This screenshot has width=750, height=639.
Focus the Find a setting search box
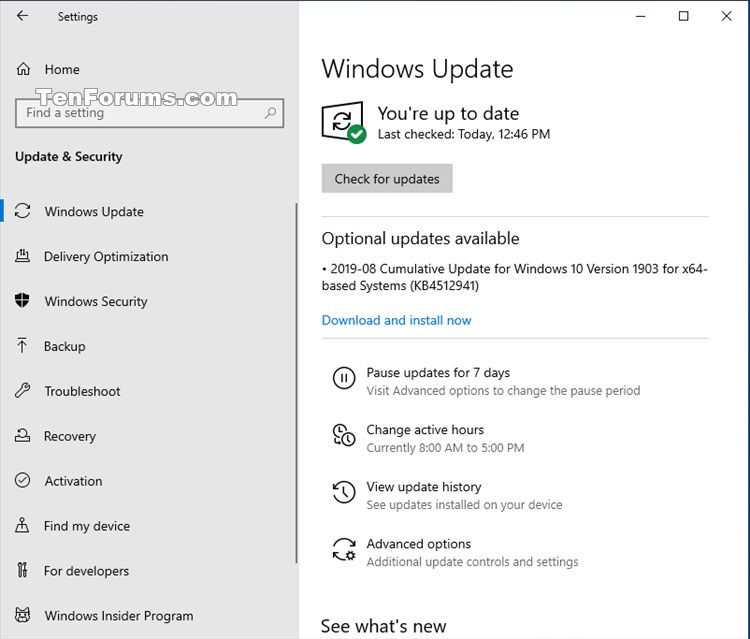[x=149, y=113]
